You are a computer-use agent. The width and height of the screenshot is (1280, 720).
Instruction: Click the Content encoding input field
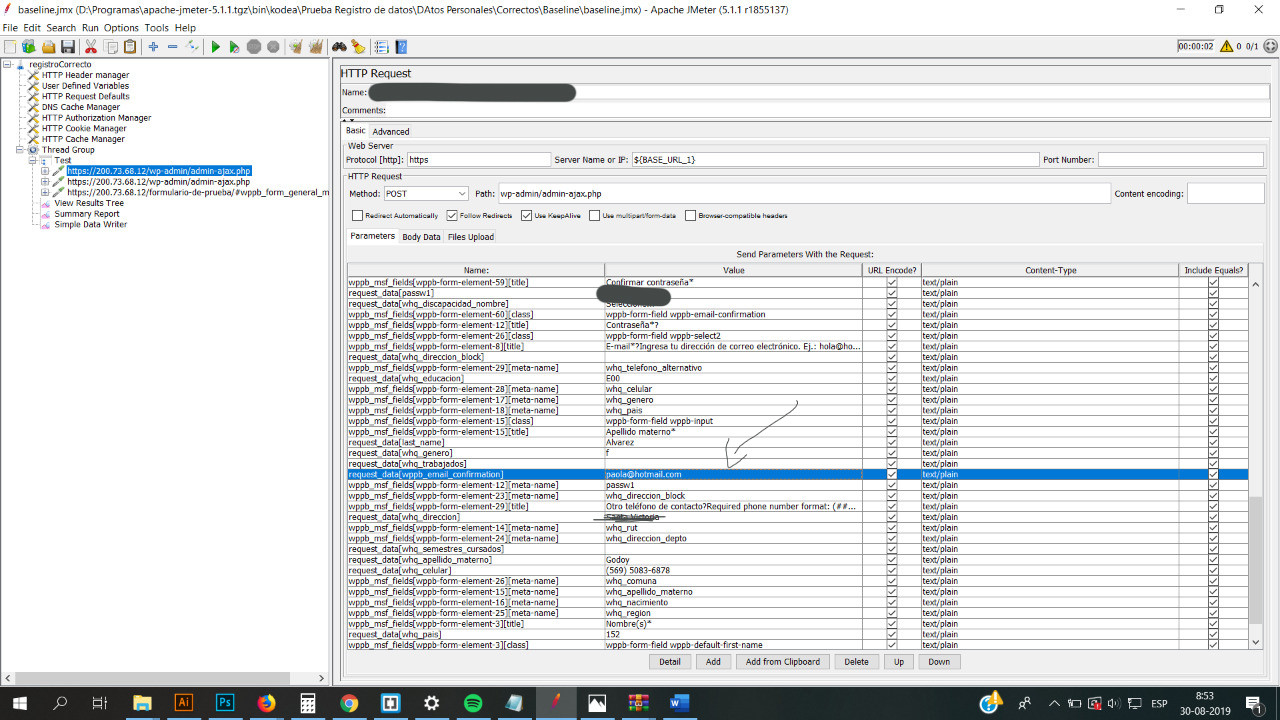pyautogui.click(x=1225, y=194)
